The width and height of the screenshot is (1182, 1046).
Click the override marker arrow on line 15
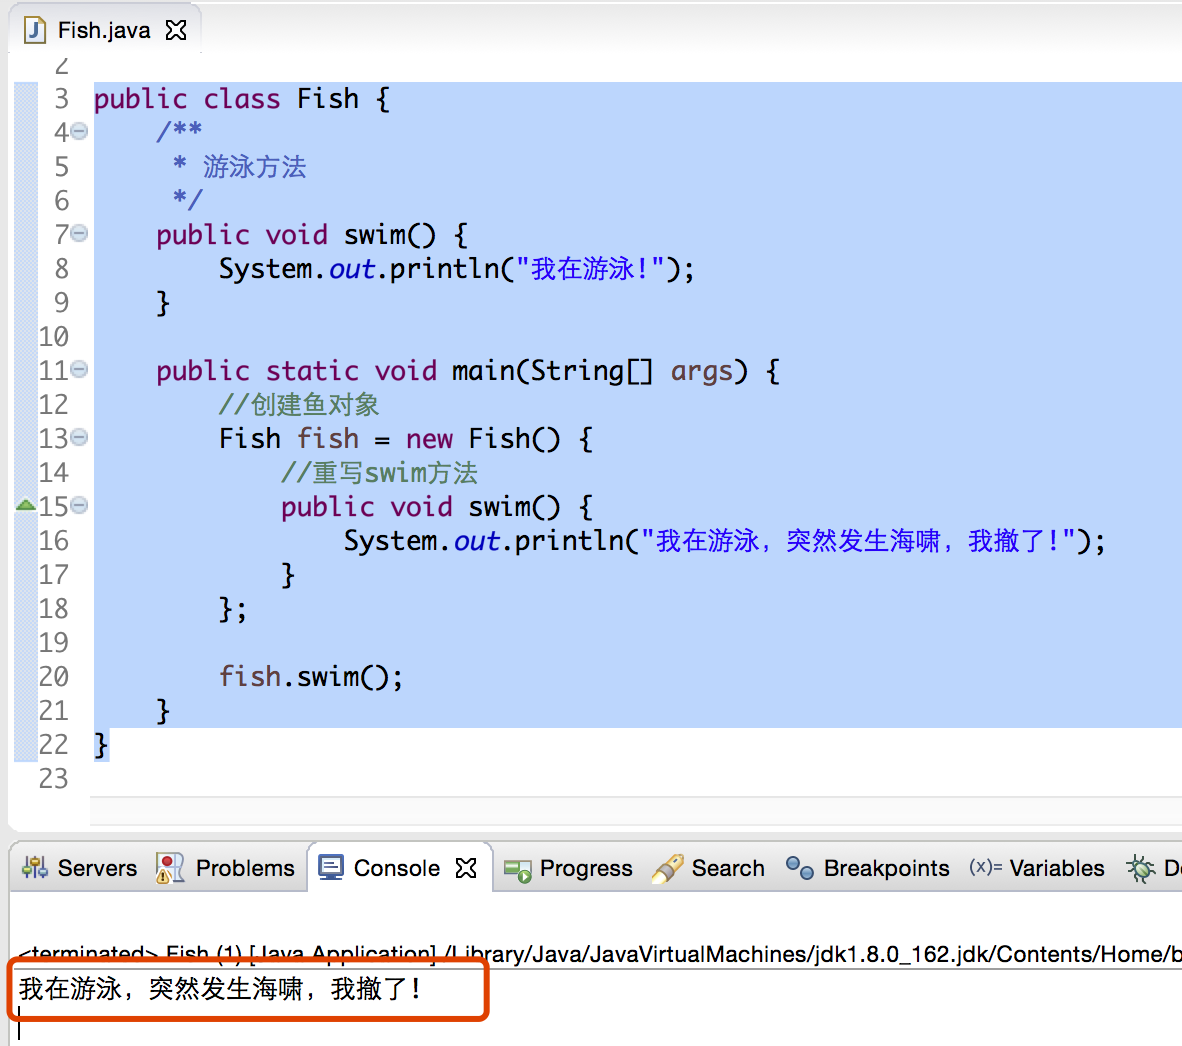point(26,505)
